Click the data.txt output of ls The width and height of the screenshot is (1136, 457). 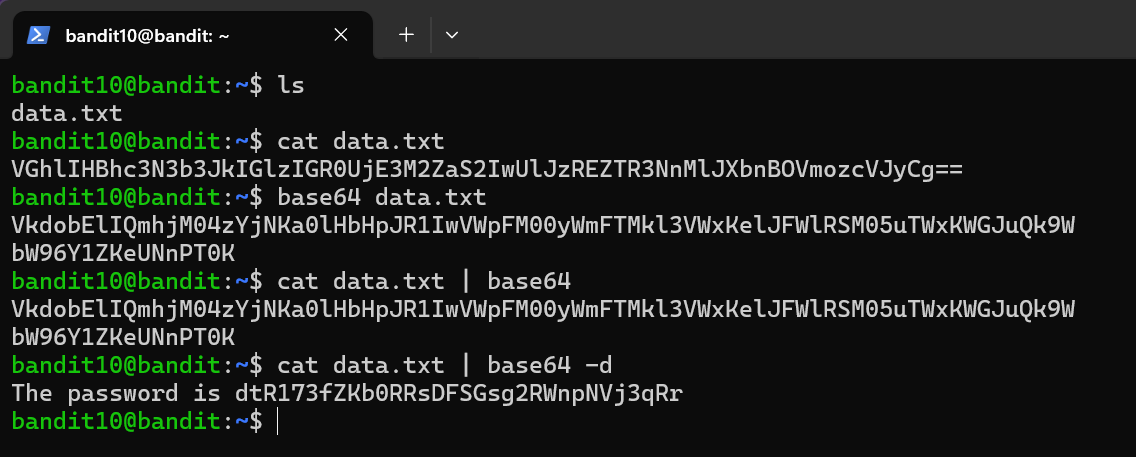click(x=66, y=113)
